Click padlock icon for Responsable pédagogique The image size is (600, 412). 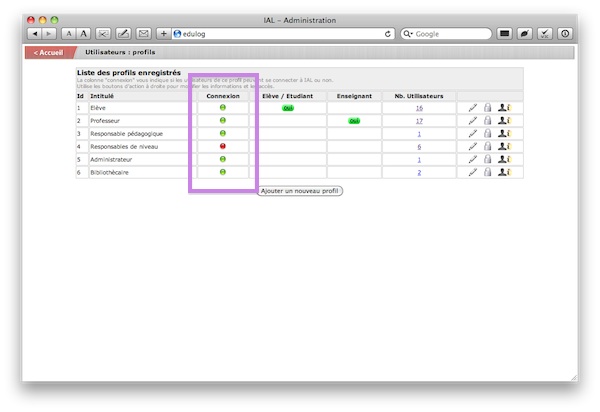tap(488, 133)
